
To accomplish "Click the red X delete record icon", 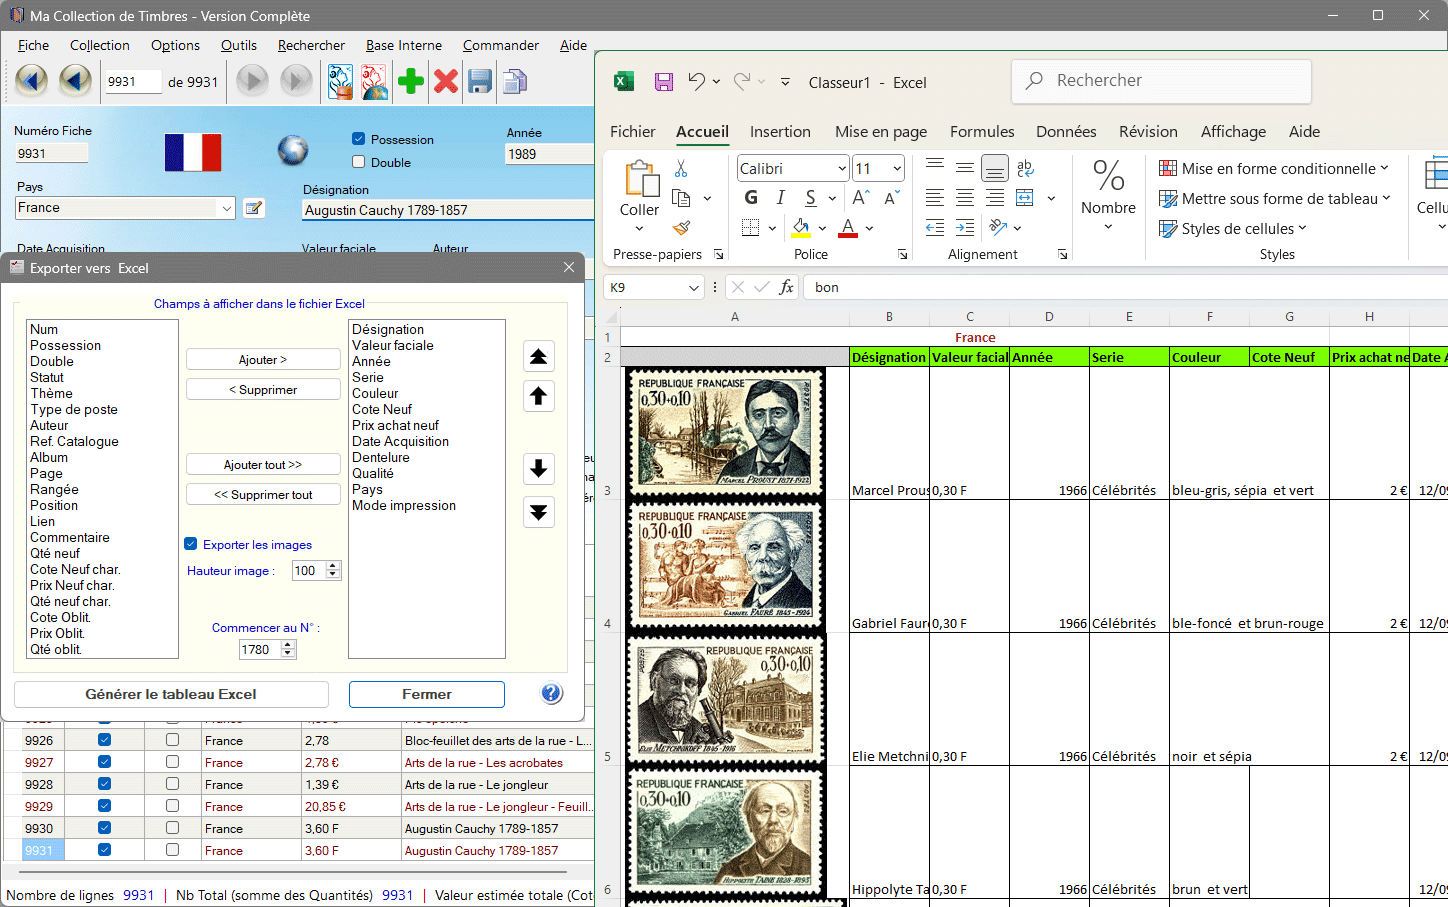I will point(446,82).
